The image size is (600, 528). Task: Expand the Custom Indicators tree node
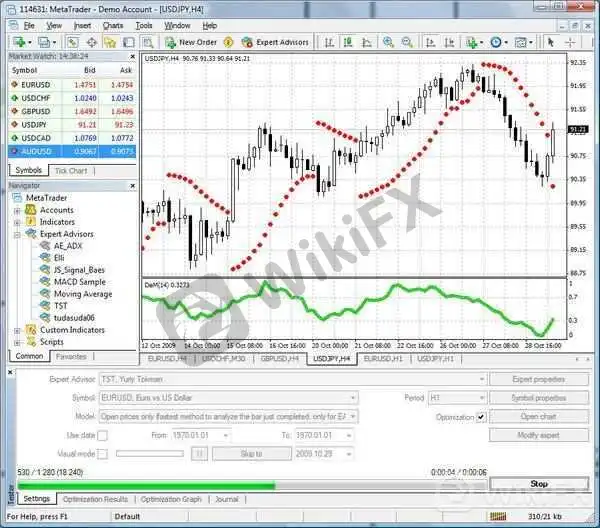pyautogui.click(x=17, y=330)
